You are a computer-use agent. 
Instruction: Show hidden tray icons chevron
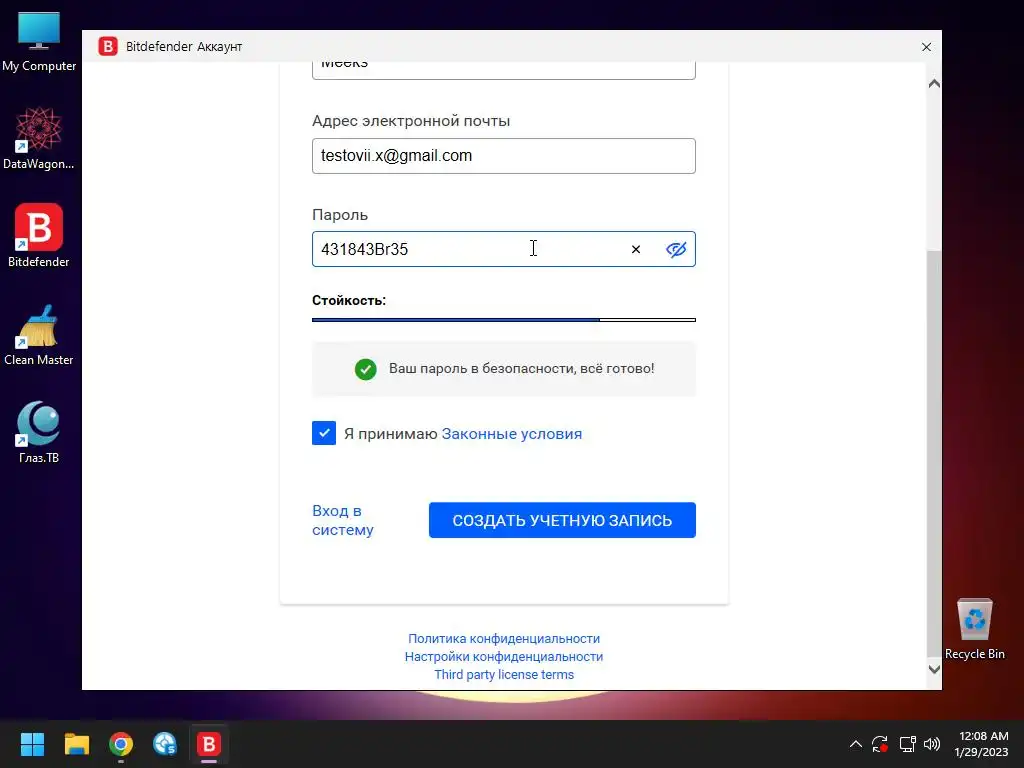pos(856,744)
